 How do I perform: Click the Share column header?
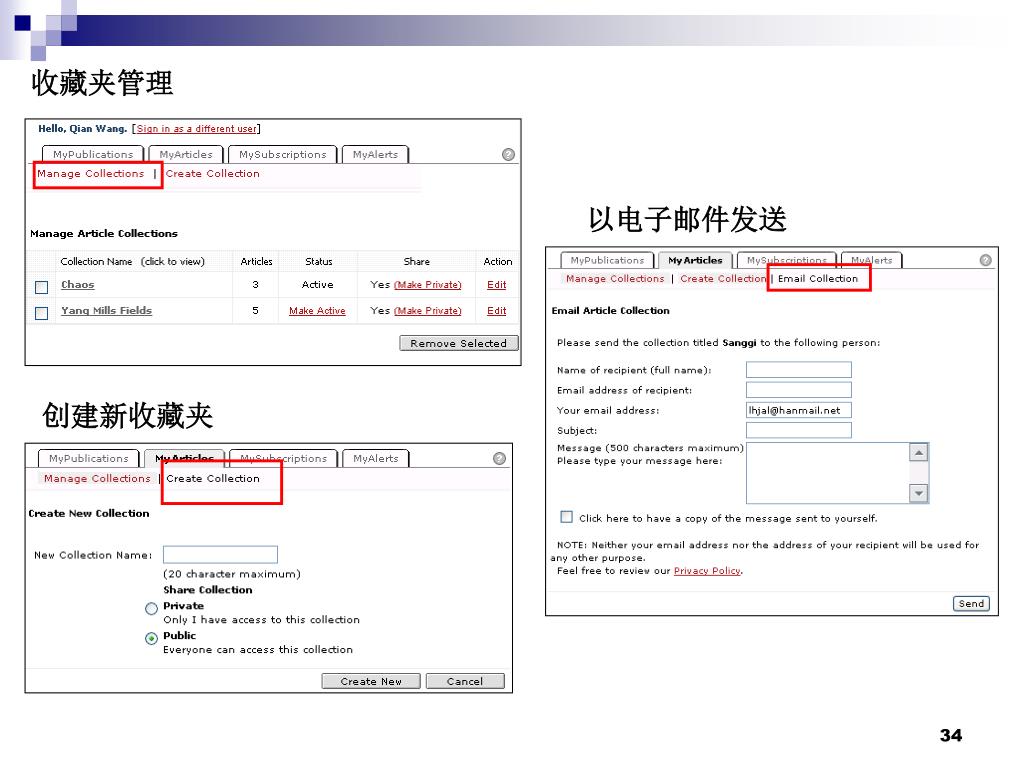coord(417,261)
